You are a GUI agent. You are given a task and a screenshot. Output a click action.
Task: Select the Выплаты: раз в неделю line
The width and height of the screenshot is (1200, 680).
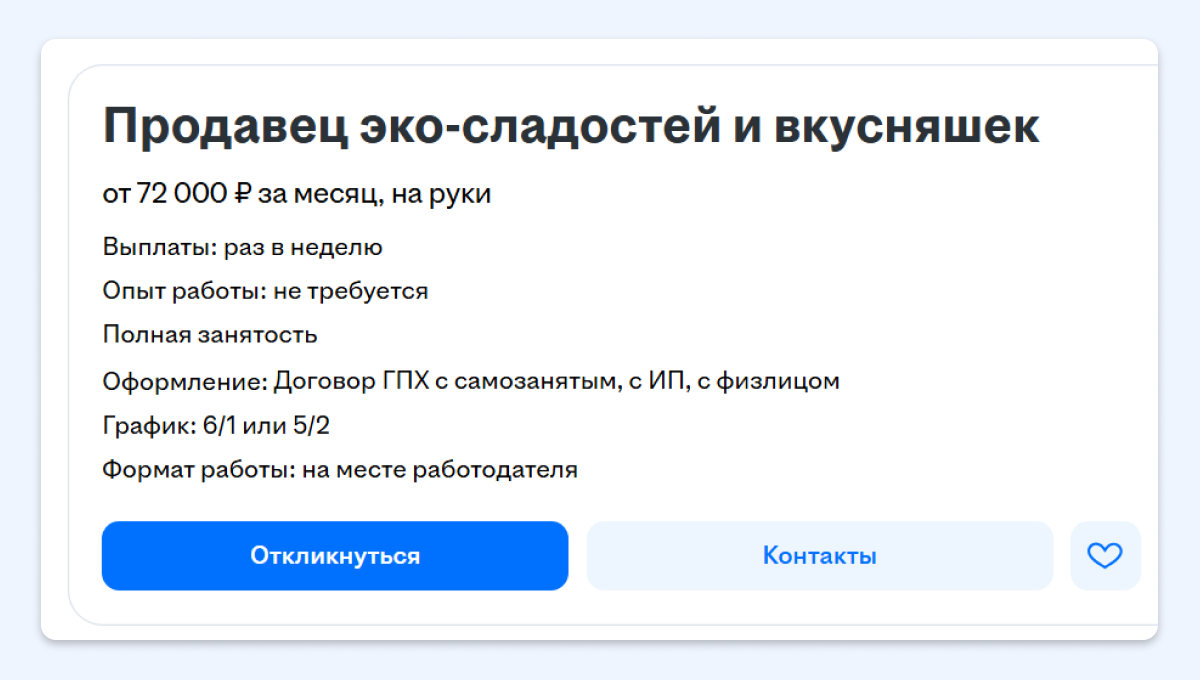pos(242,247)
